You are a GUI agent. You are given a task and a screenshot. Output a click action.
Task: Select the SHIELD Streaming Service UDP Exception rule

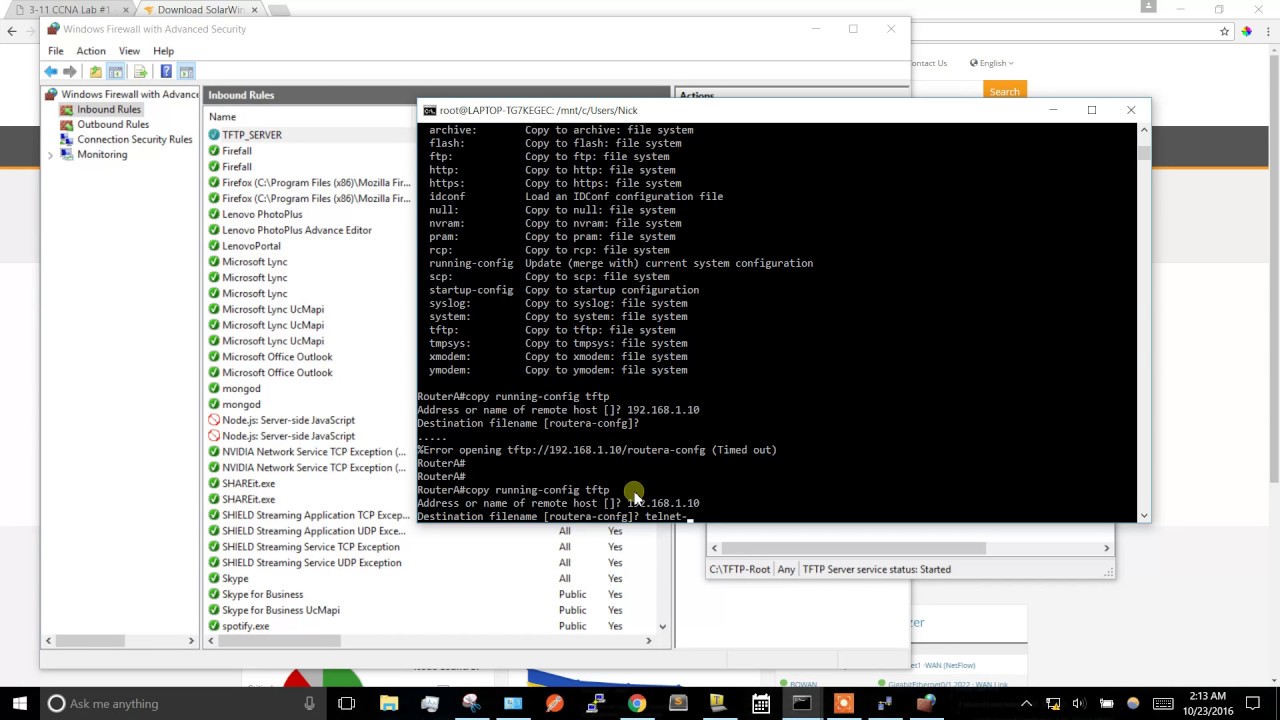click(x=312, y=563)
